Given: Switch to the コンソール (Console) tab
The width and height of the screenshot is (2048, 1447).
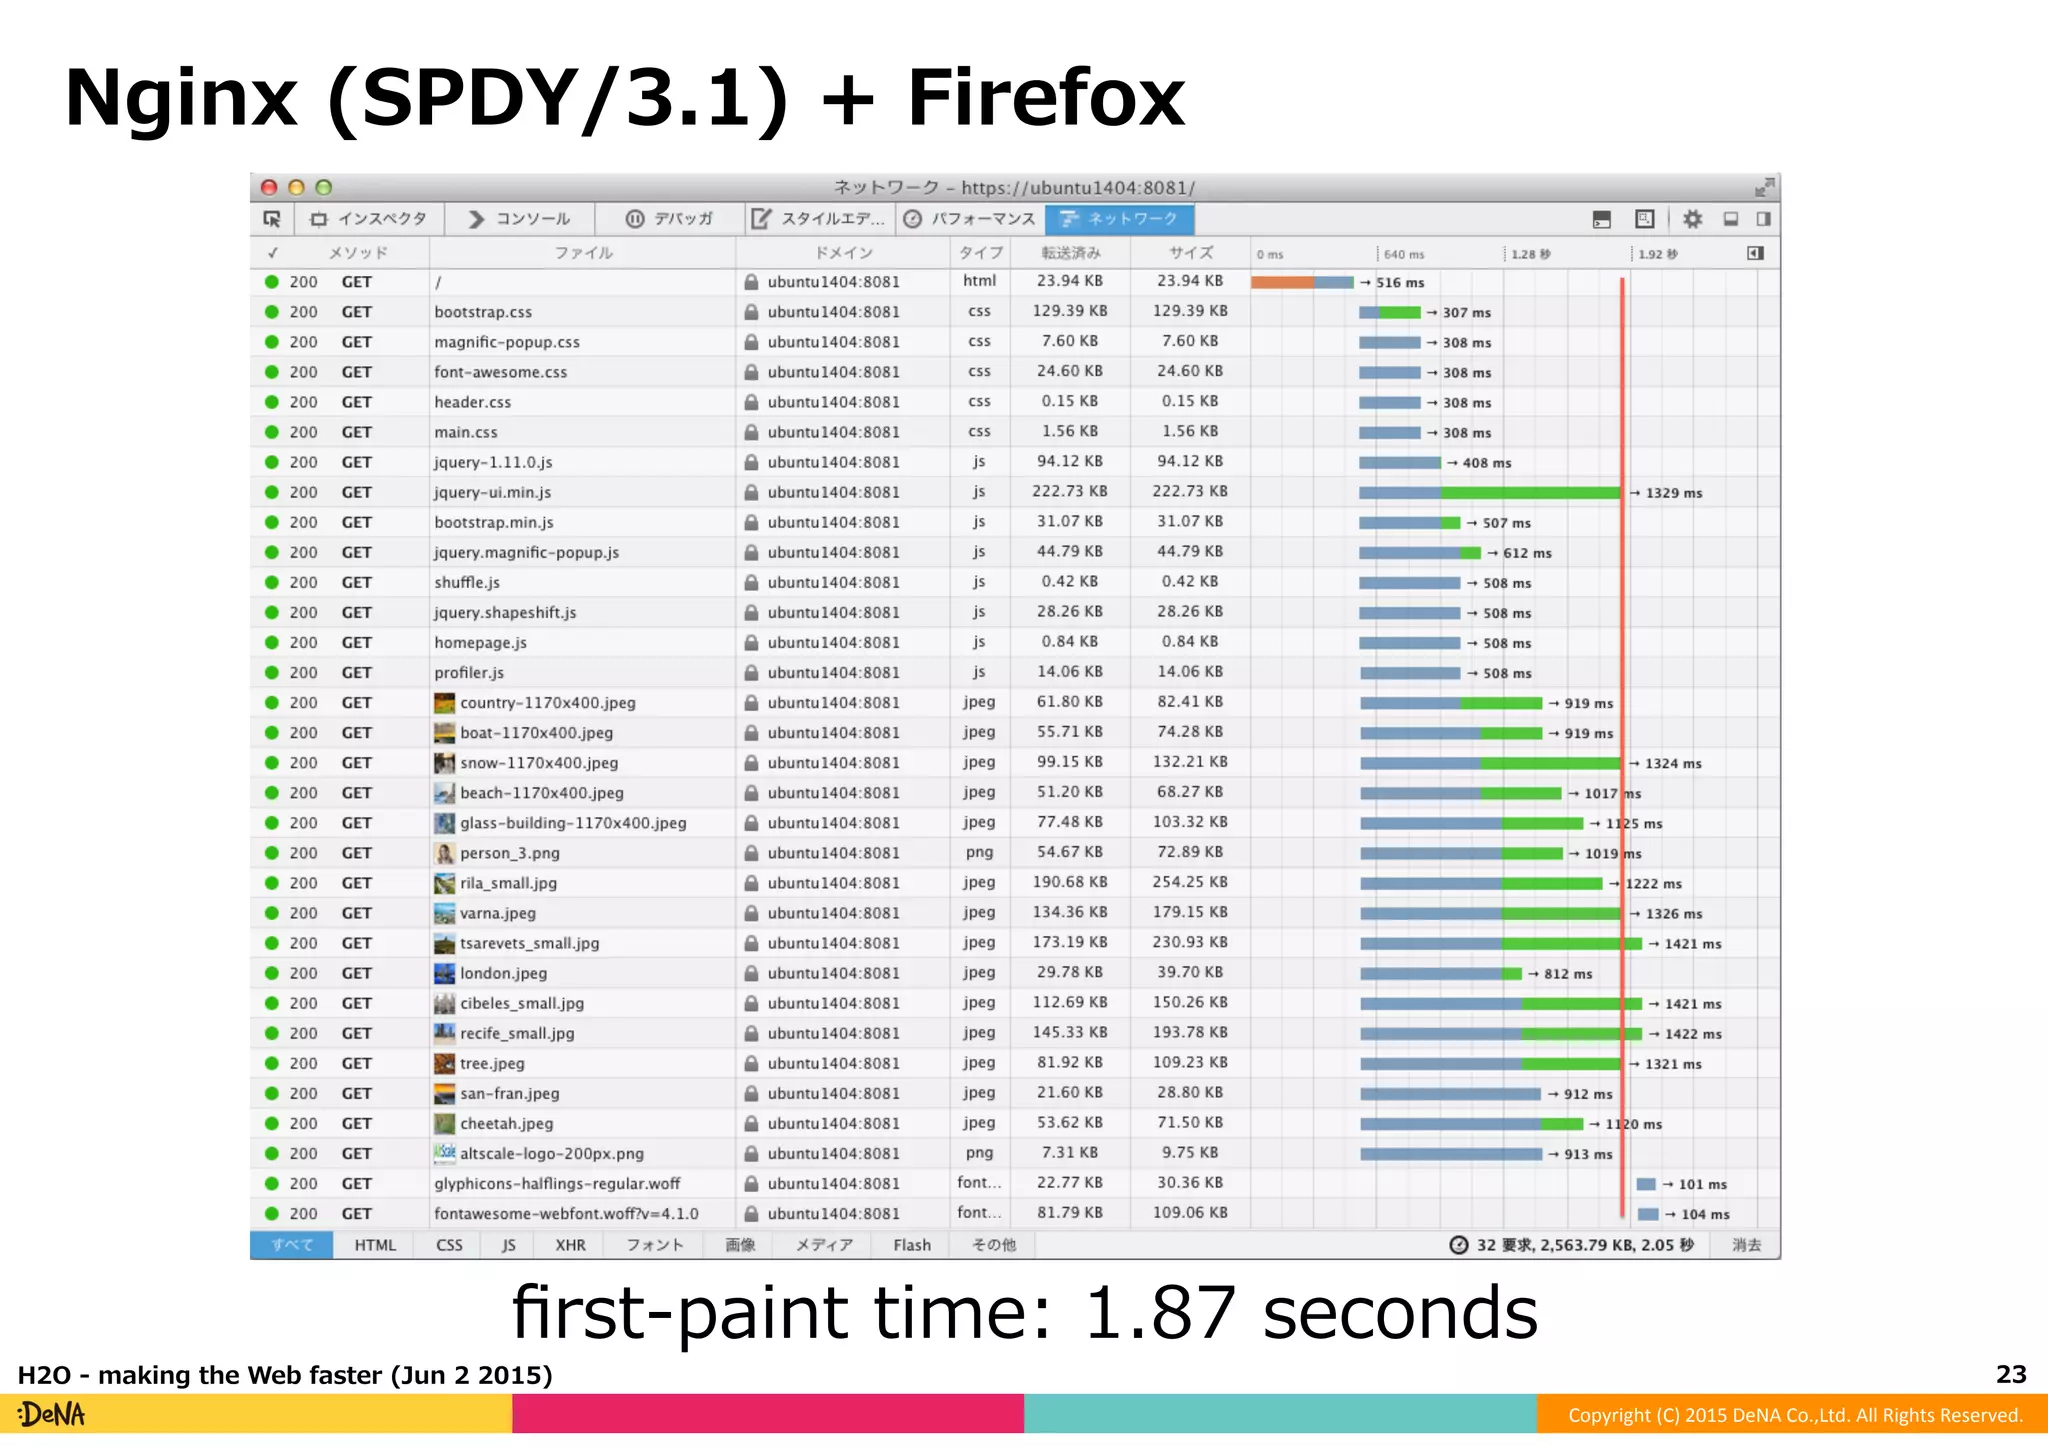Looking at the screenshot, I should pyautogui.click(x=519, y=219).
